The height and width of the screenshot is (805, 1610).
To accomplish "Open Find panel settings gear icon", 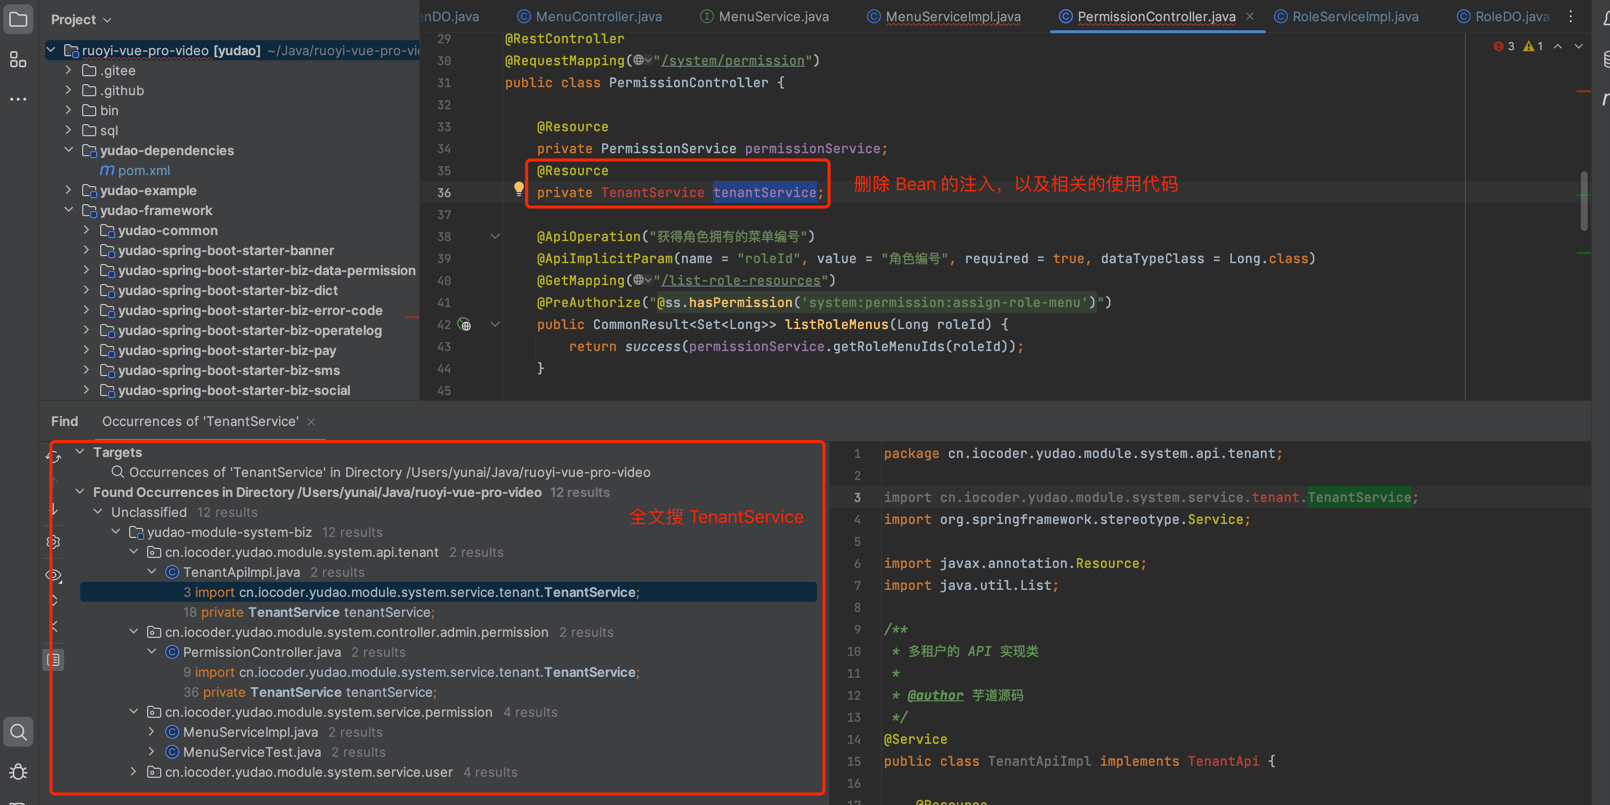I will coord(54,542).
